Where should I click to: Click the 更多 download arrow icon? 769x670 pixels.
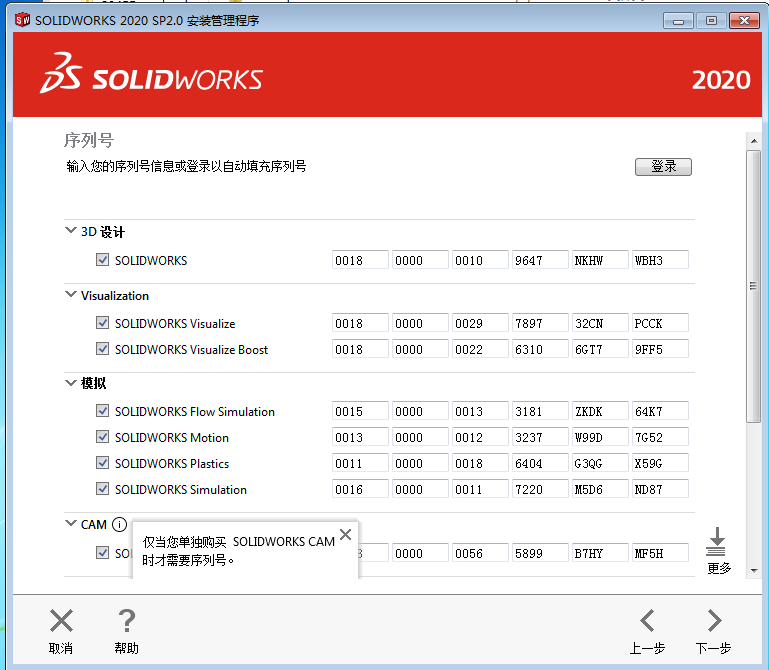[x=716, y=543]
